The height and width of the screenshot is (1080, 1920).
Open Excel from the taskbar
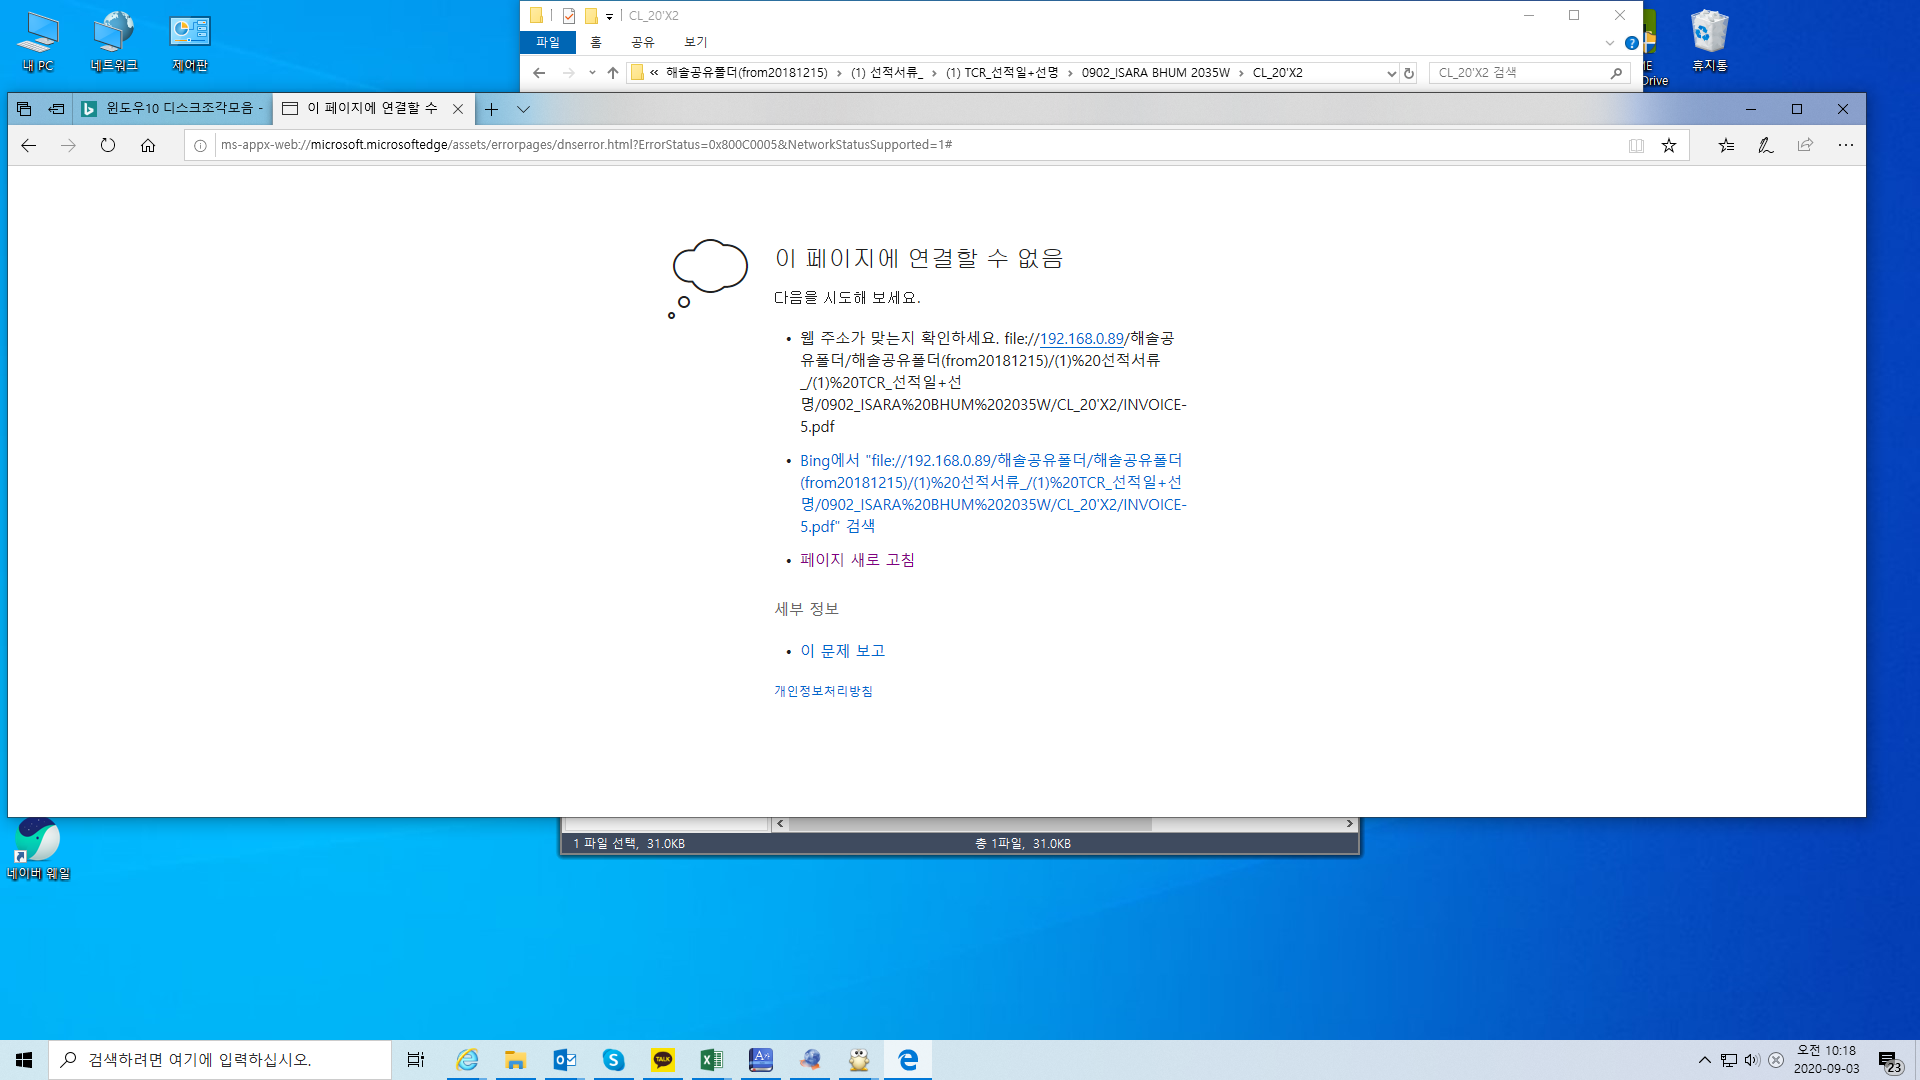coord(712,1060)
